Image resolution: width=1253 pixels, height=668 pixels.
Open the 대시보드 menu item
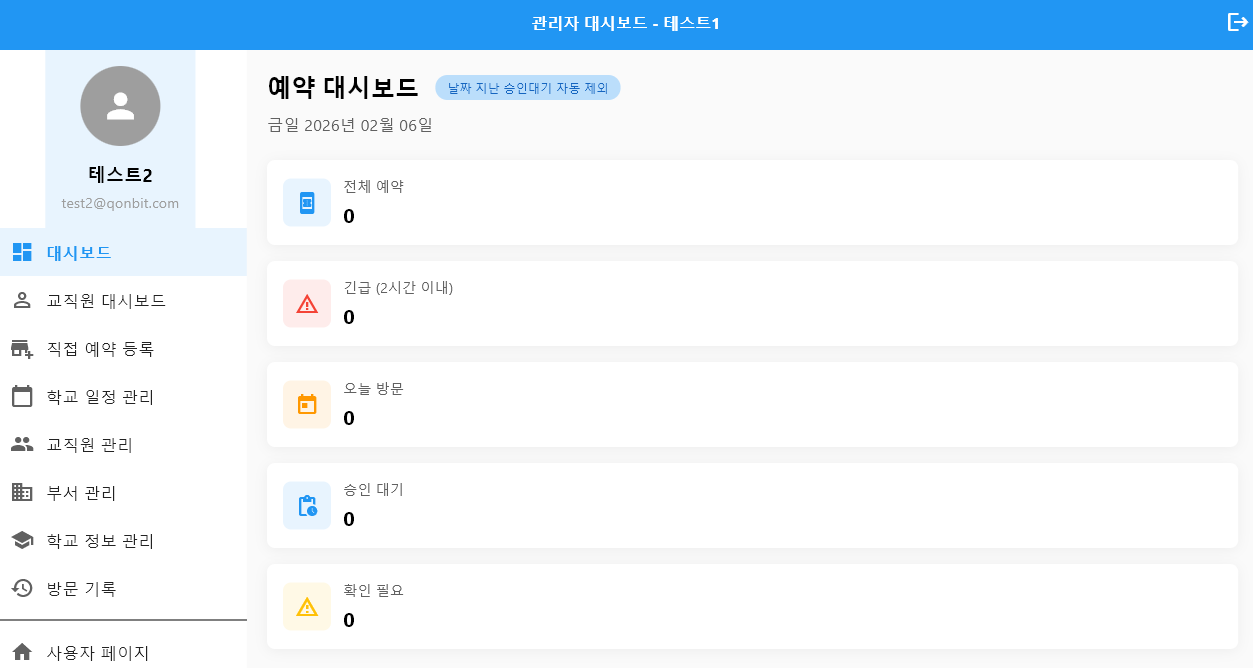click(x=79, y=252)
